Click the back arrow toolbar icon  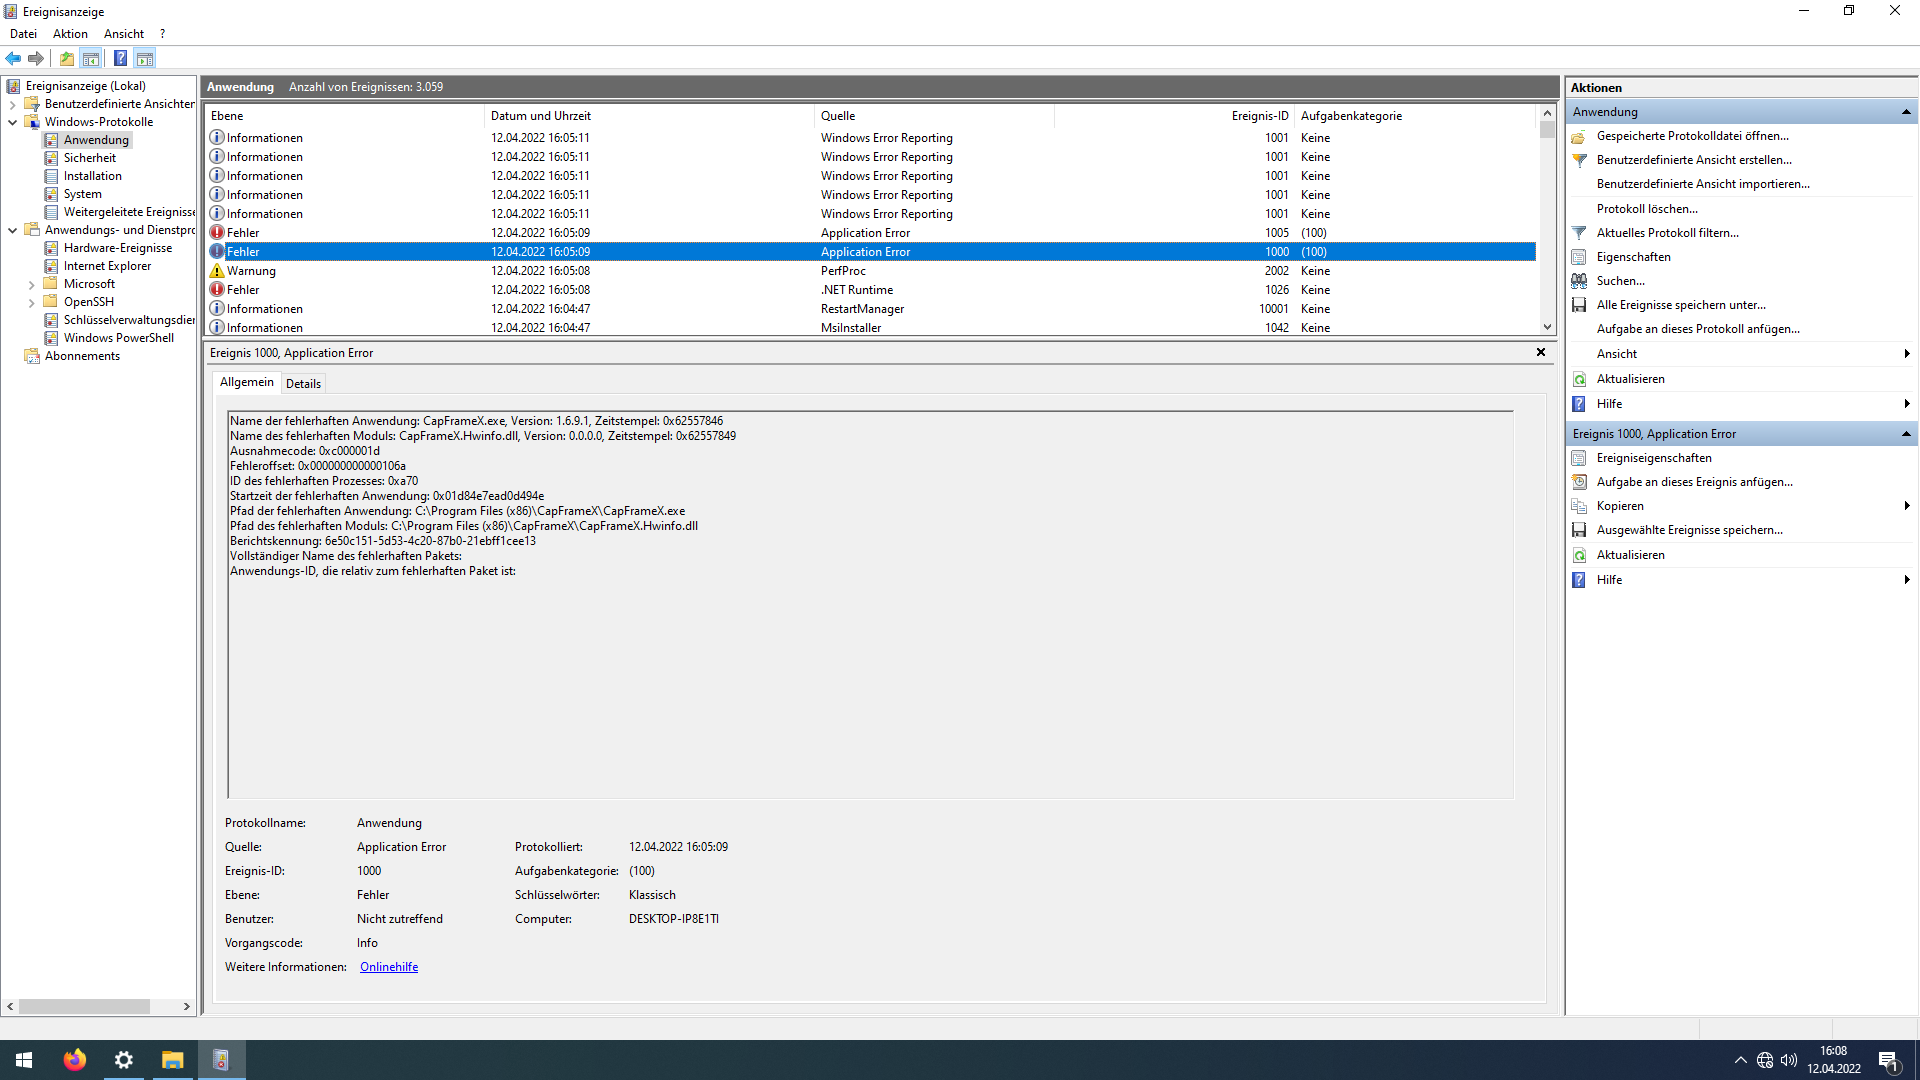point(13,58)
